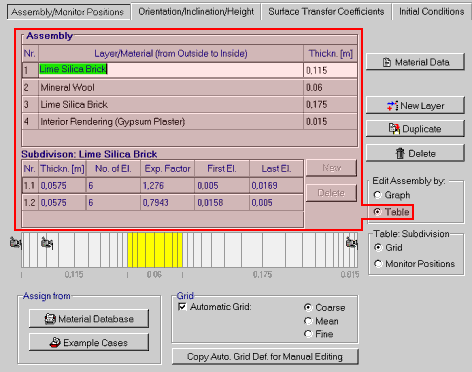The image size is (472, 372).
Task: Click the rightmost monitor camera icon
Action: click(x=352, y=243)
